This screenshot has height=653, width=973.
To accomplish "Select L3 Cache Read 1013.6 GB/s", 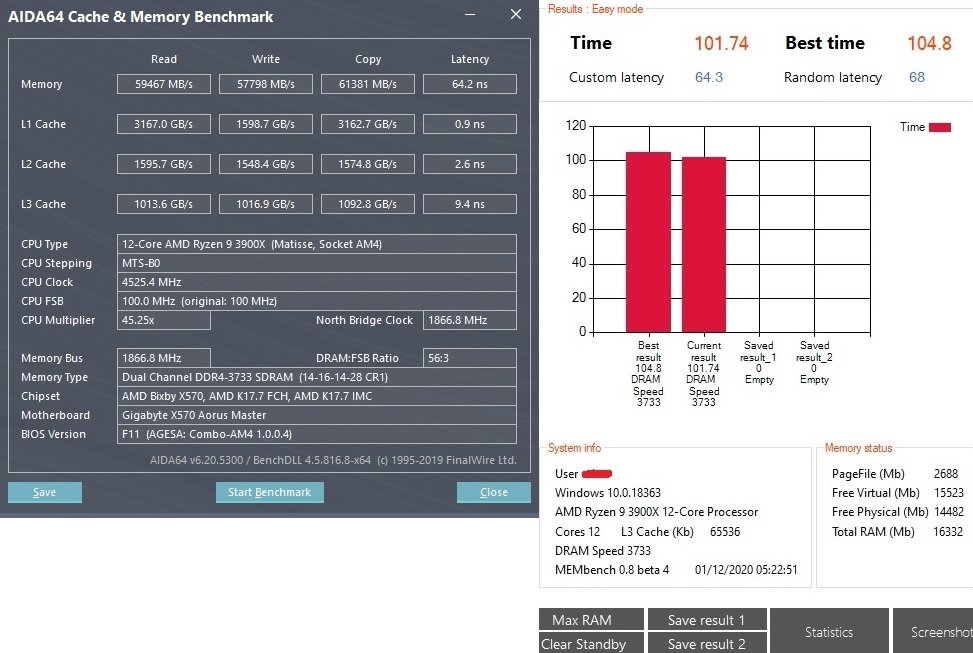I will click(164, 204).
